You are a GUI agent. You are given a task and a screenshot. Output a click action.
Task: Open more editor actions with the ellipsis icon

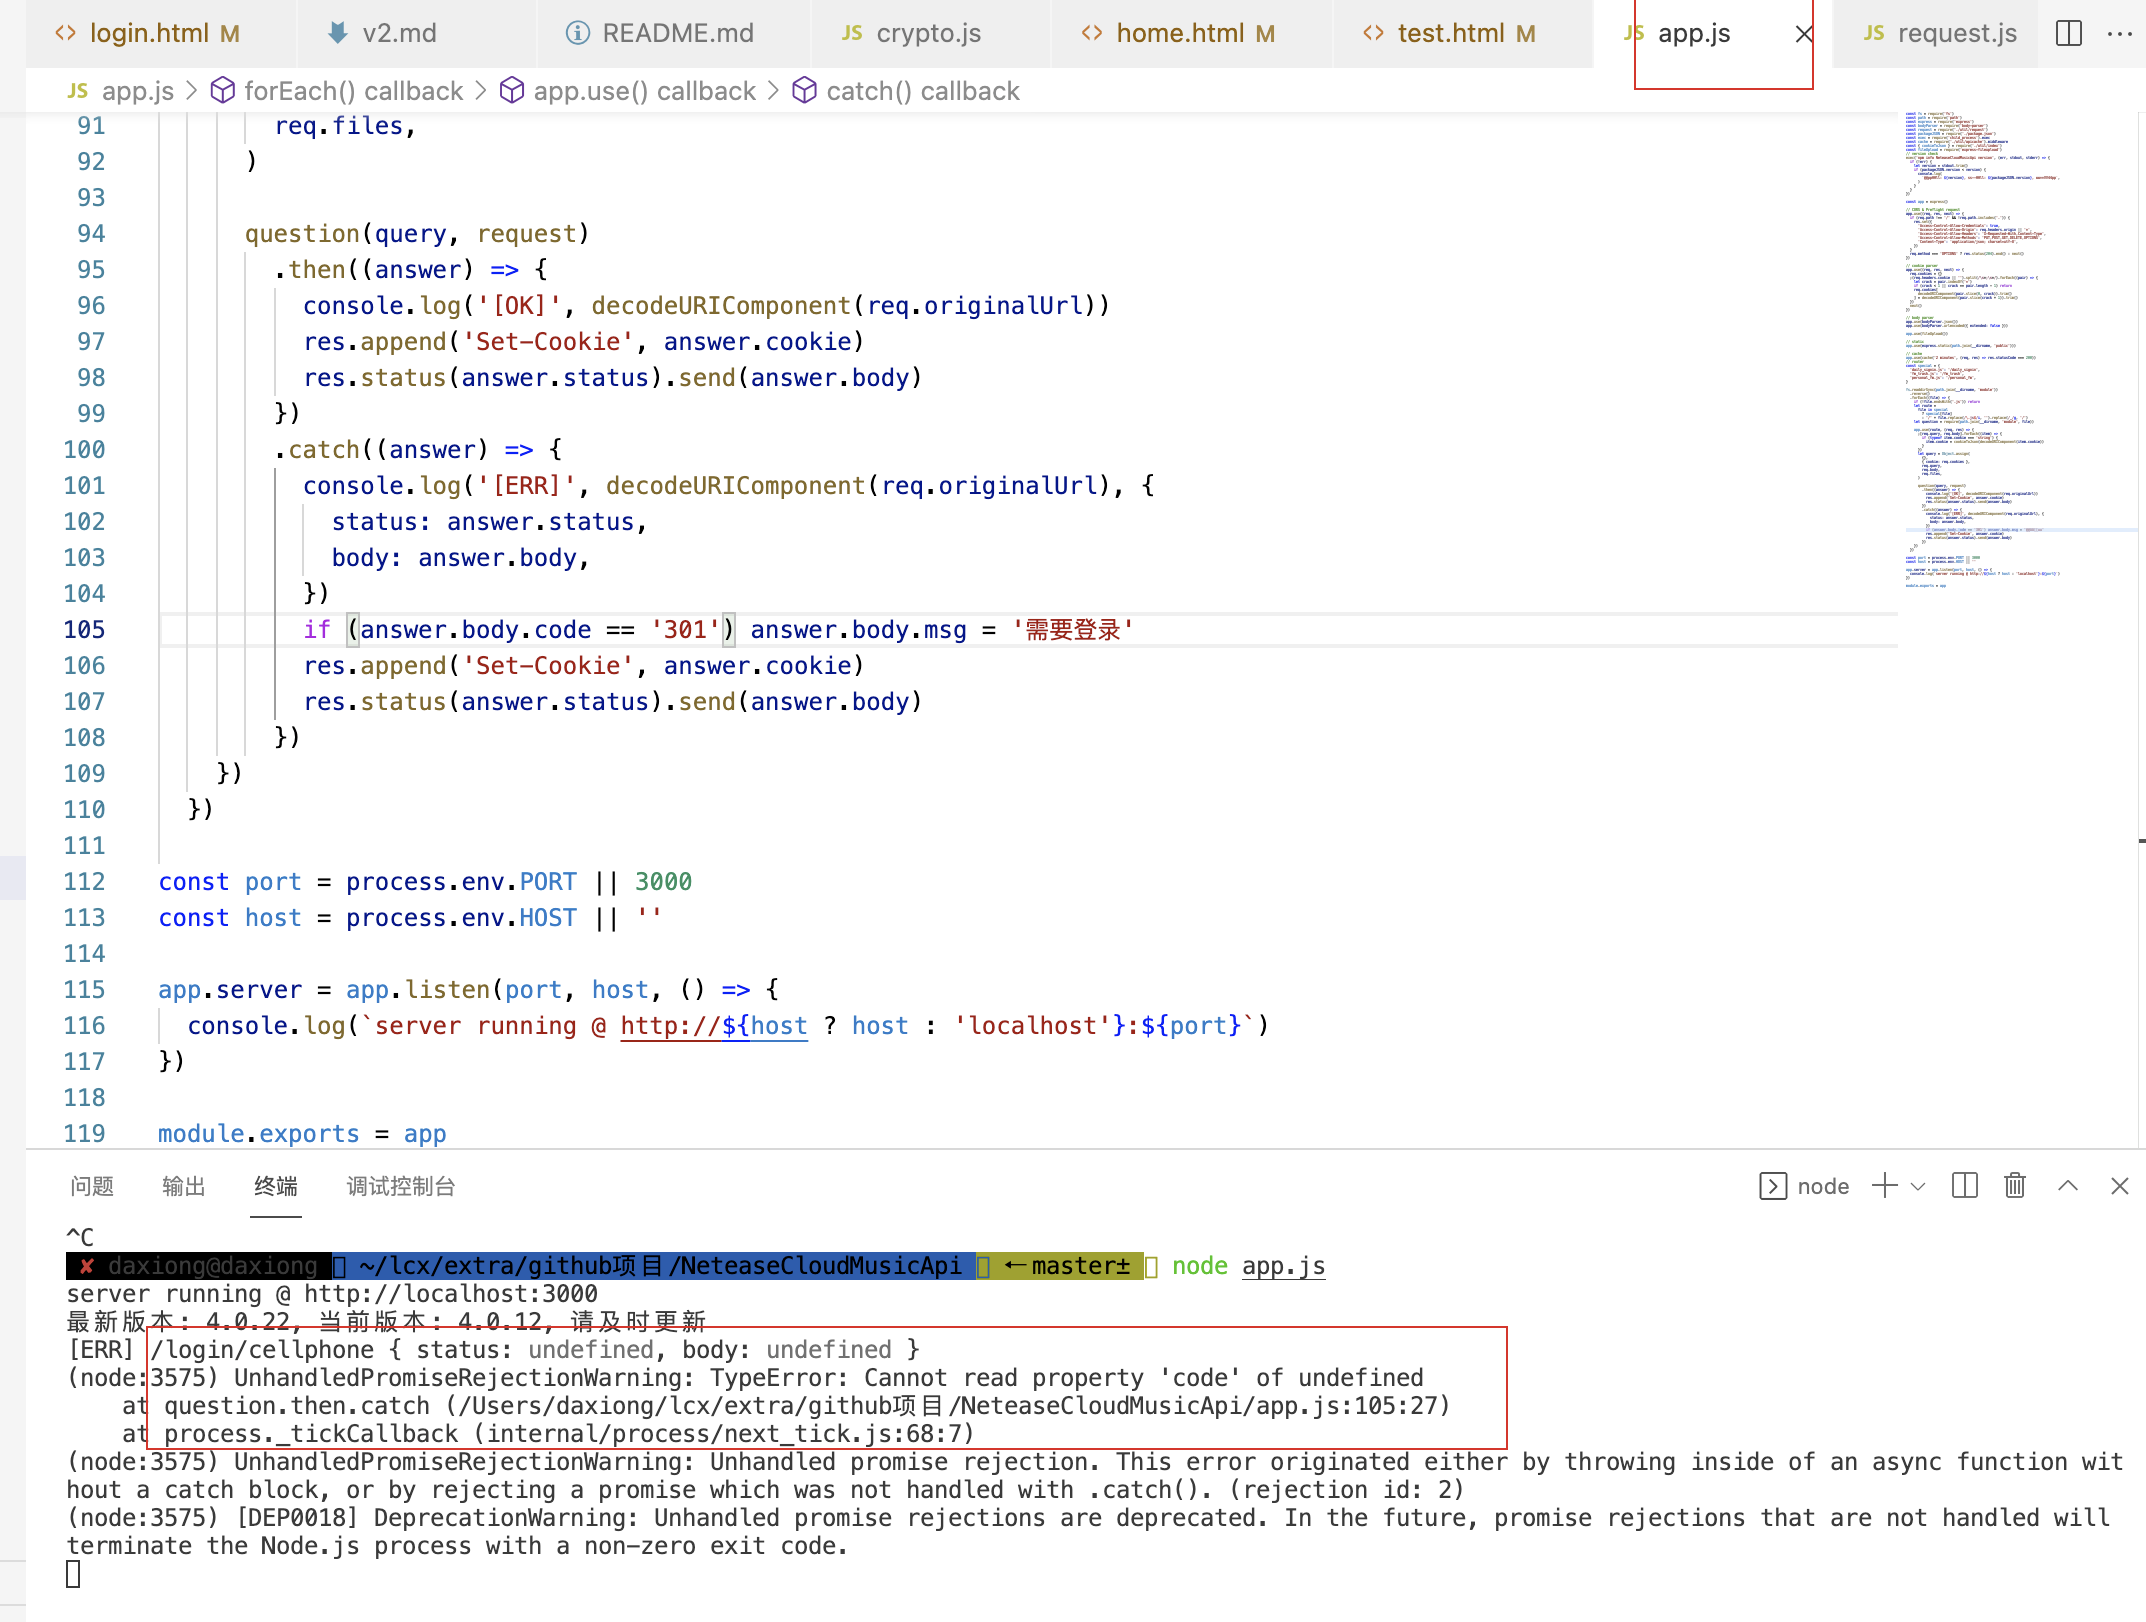[x=2121, y=33]
